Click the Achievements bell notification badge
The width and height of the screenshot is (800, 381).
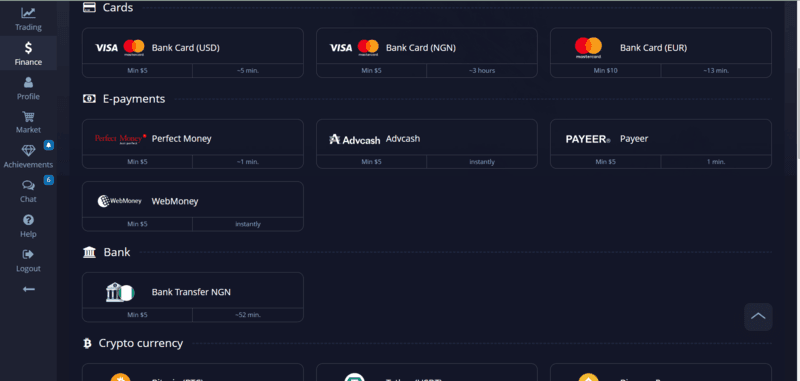(x=48, y=145)
